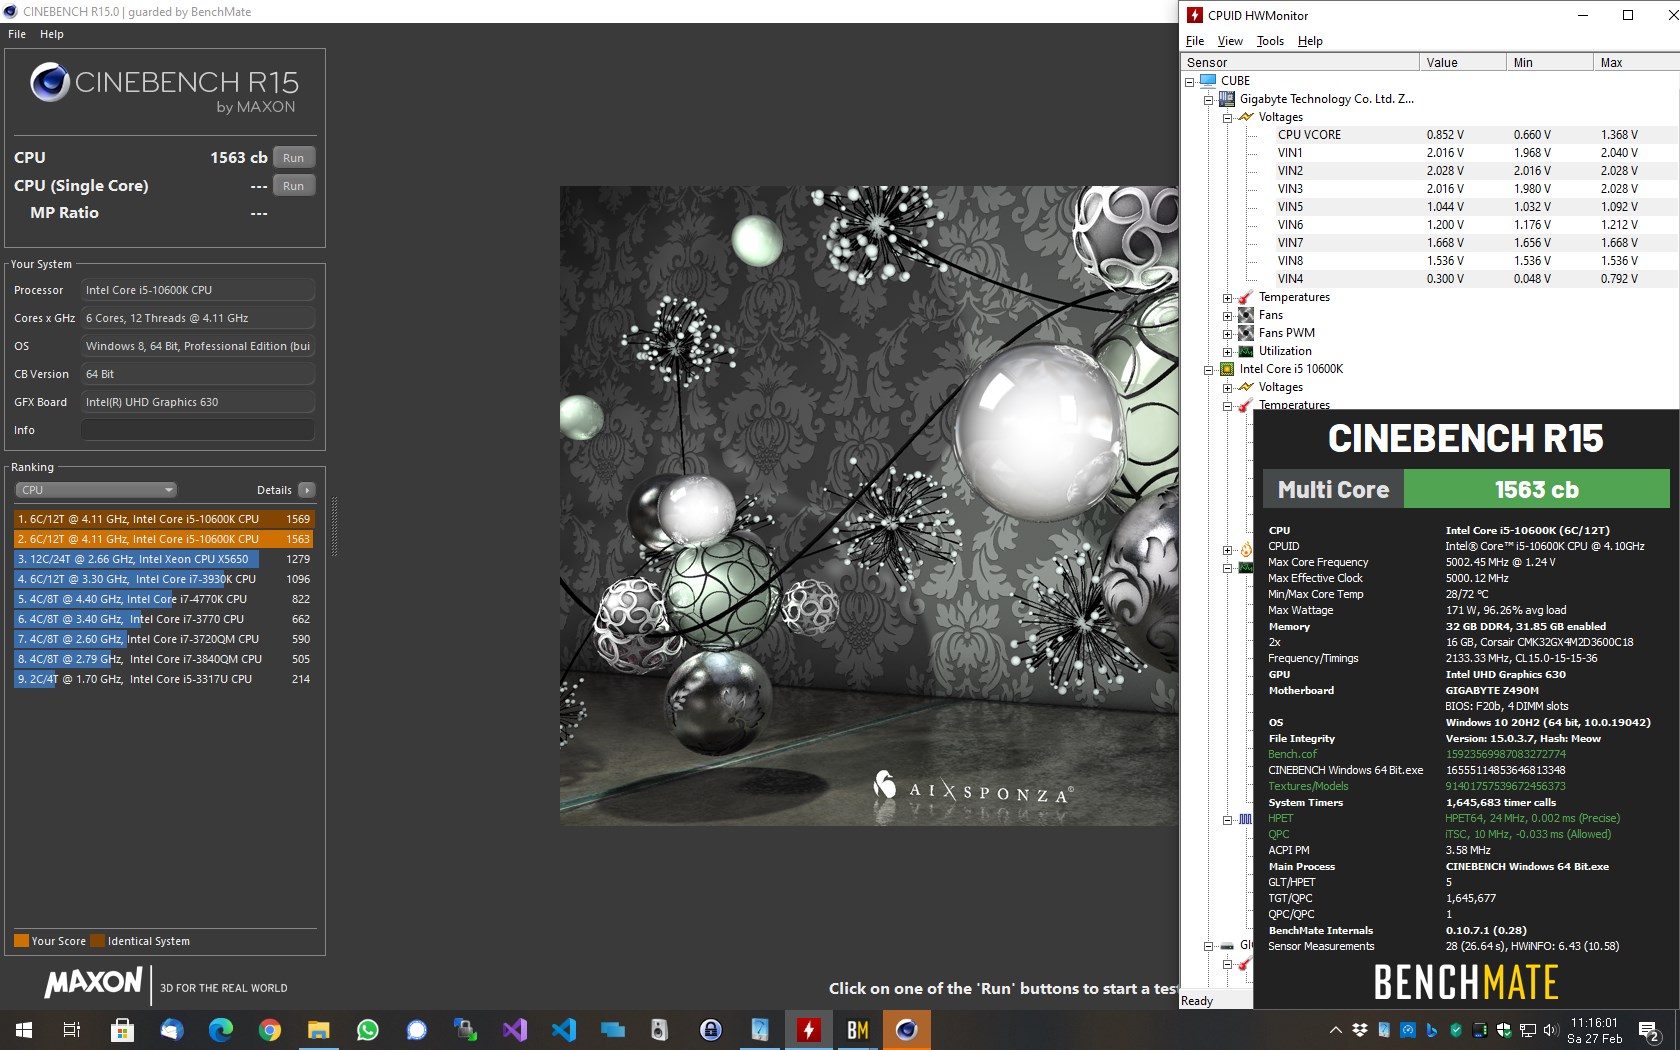This screenshot has width=1680, height=1050.
Task: Open Visual Studio Code from taskbar
Action: pyautogui.click(x=563, y=1030)
